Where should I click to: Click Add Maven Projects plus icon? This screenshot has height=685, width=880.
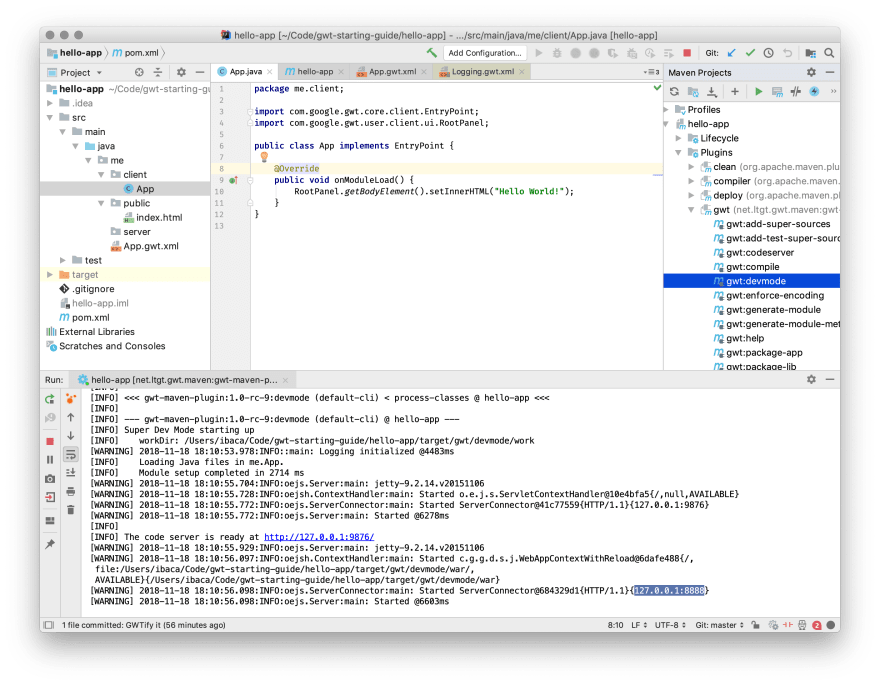coord(735,91)
